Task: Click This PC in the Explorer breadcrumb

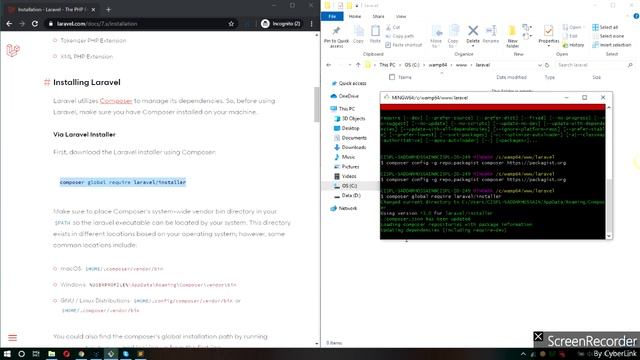Action: 387,65
